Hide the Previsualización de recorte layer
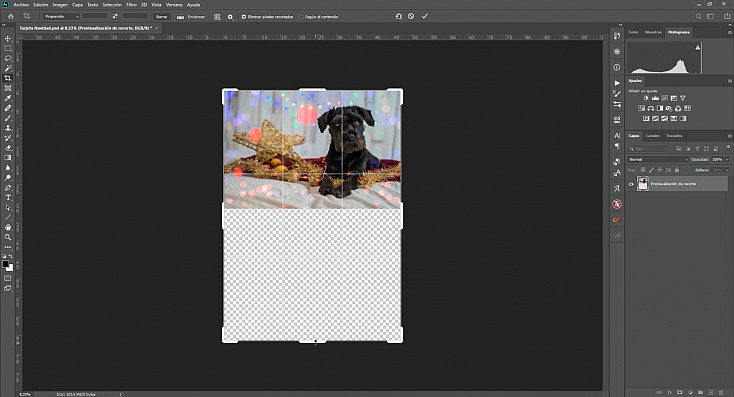The width and height of the screenshot is (734, 397). [x=631, y=184]
